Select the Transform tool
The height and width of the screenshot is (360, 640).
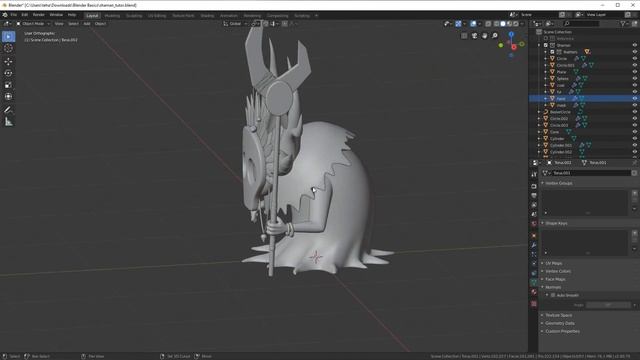8,96
